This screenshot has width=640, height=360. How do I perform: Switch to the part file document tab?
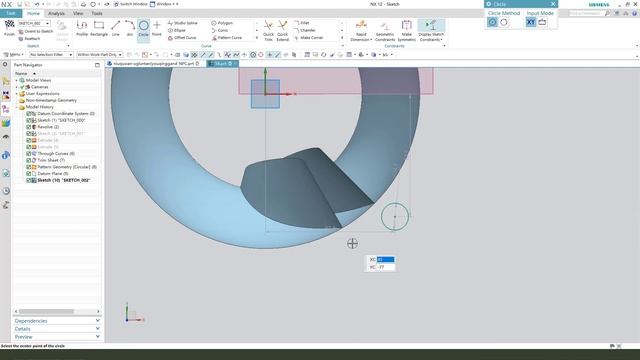tap(153, 64)
